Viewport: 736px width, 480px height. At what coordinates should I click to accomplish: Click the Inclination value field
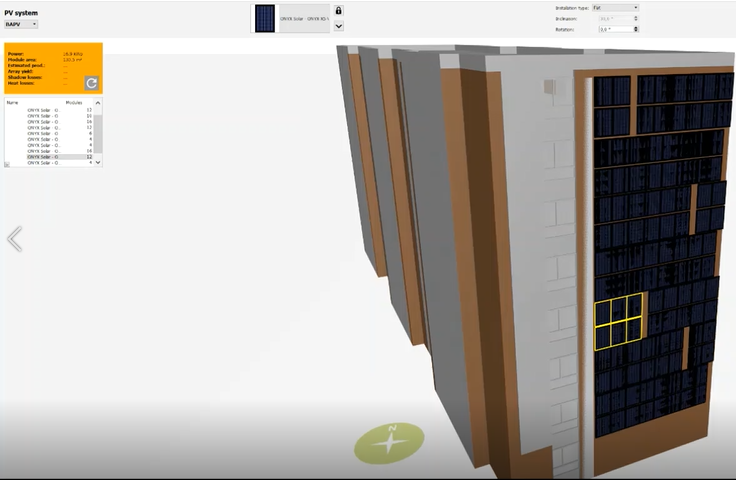pyautogui.click(x=612, y=19)
